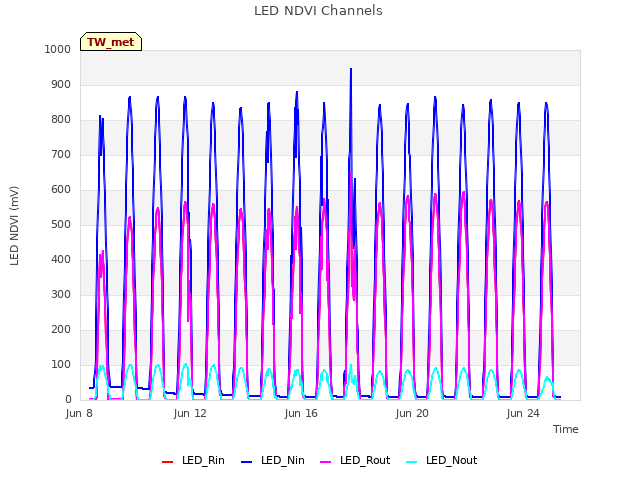This screenshot has height=480, width=640.
Task: Select the LED_Nout legend entry
Action: click(x=442, y=460)
